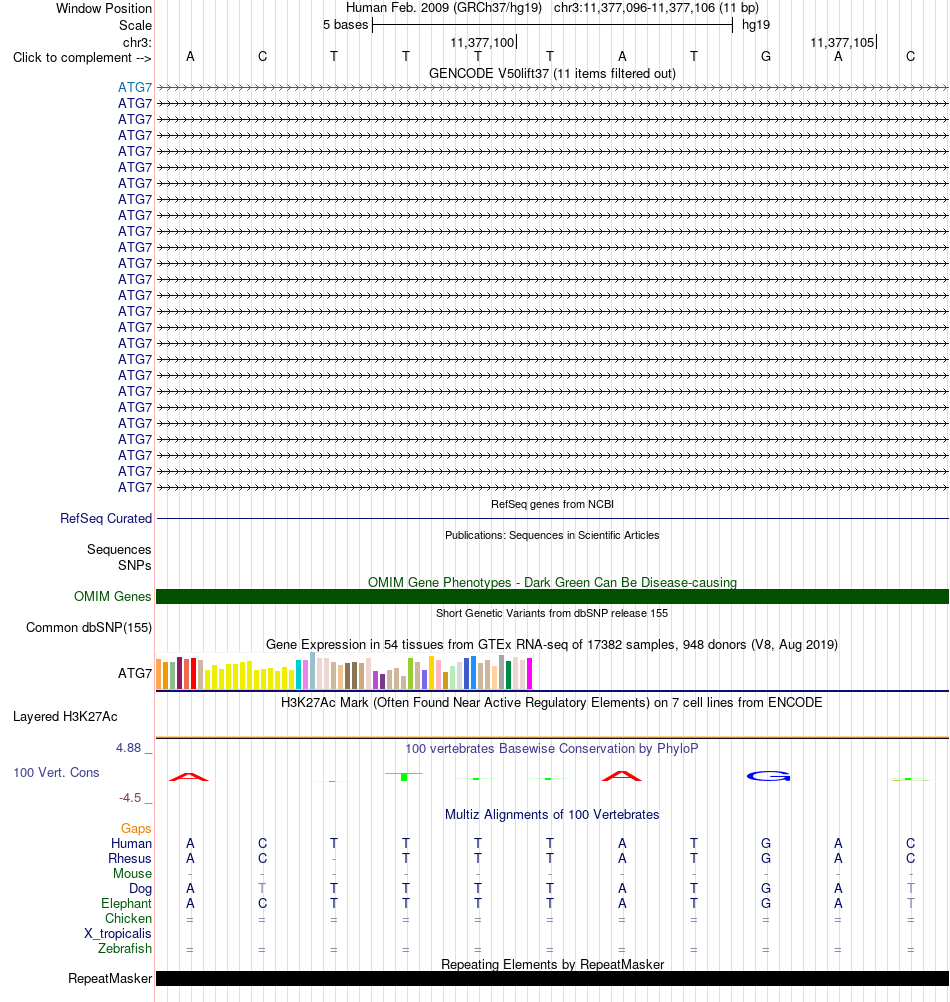This screenshot has height=1002, width=950.
Task: Select the Chicken species row label
Action: point(128,918)
